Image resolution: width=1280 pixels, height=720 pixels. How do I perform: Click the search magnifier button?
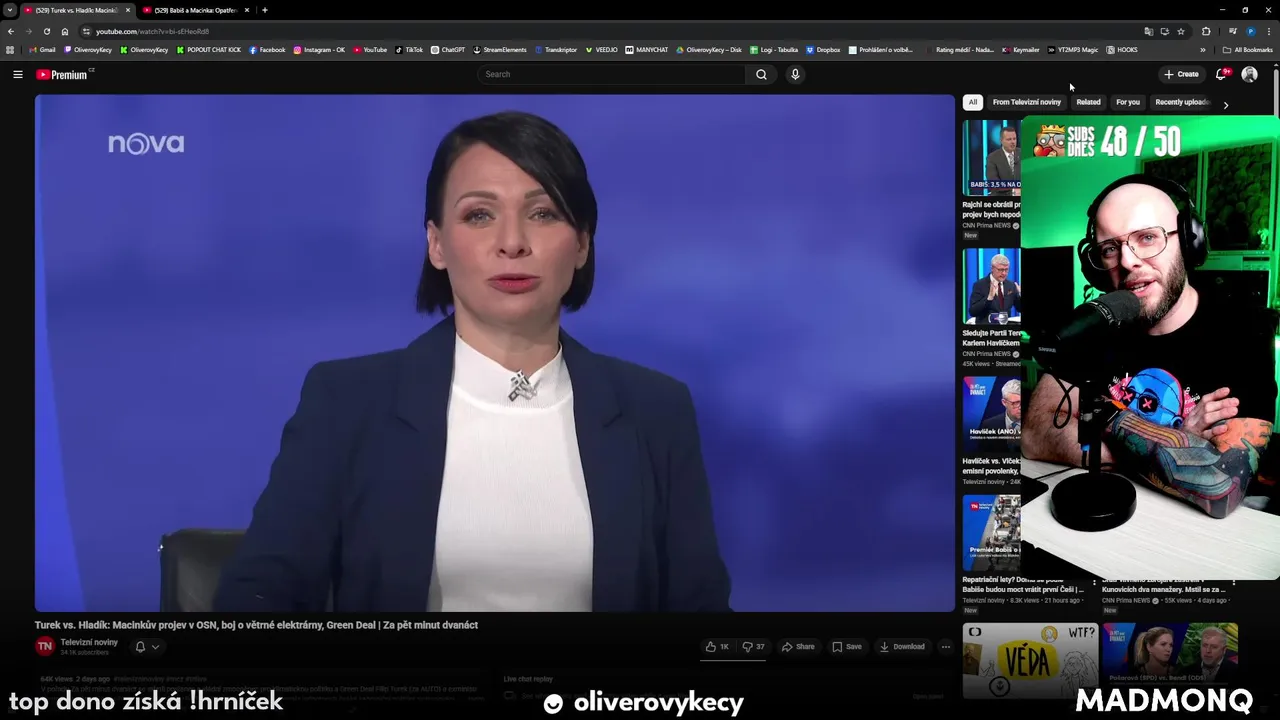pos(761,74)
